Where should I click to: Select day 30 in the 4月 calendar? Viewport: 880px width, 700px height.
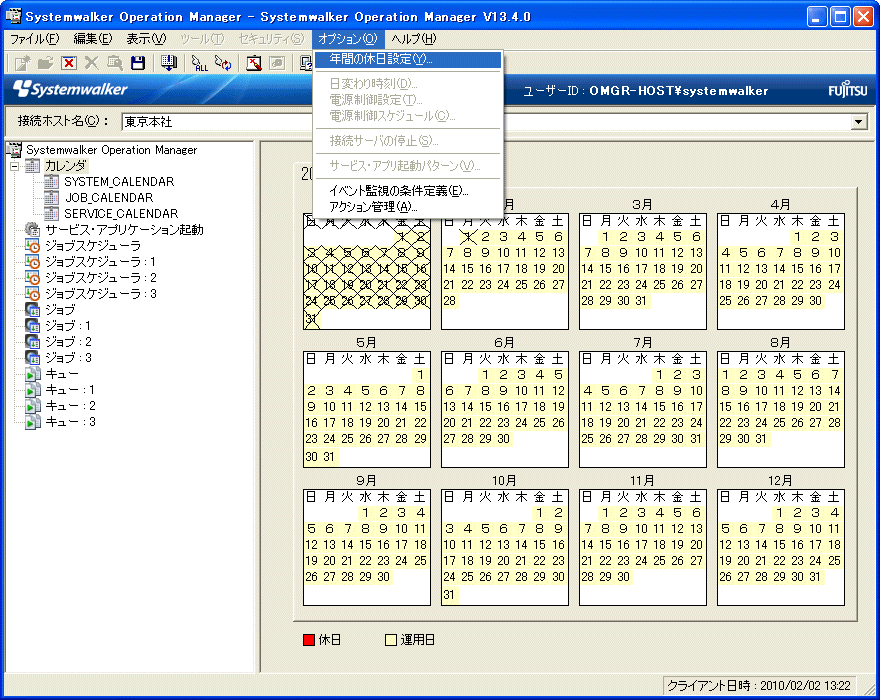pyautogui.click(x=815, y=301)
